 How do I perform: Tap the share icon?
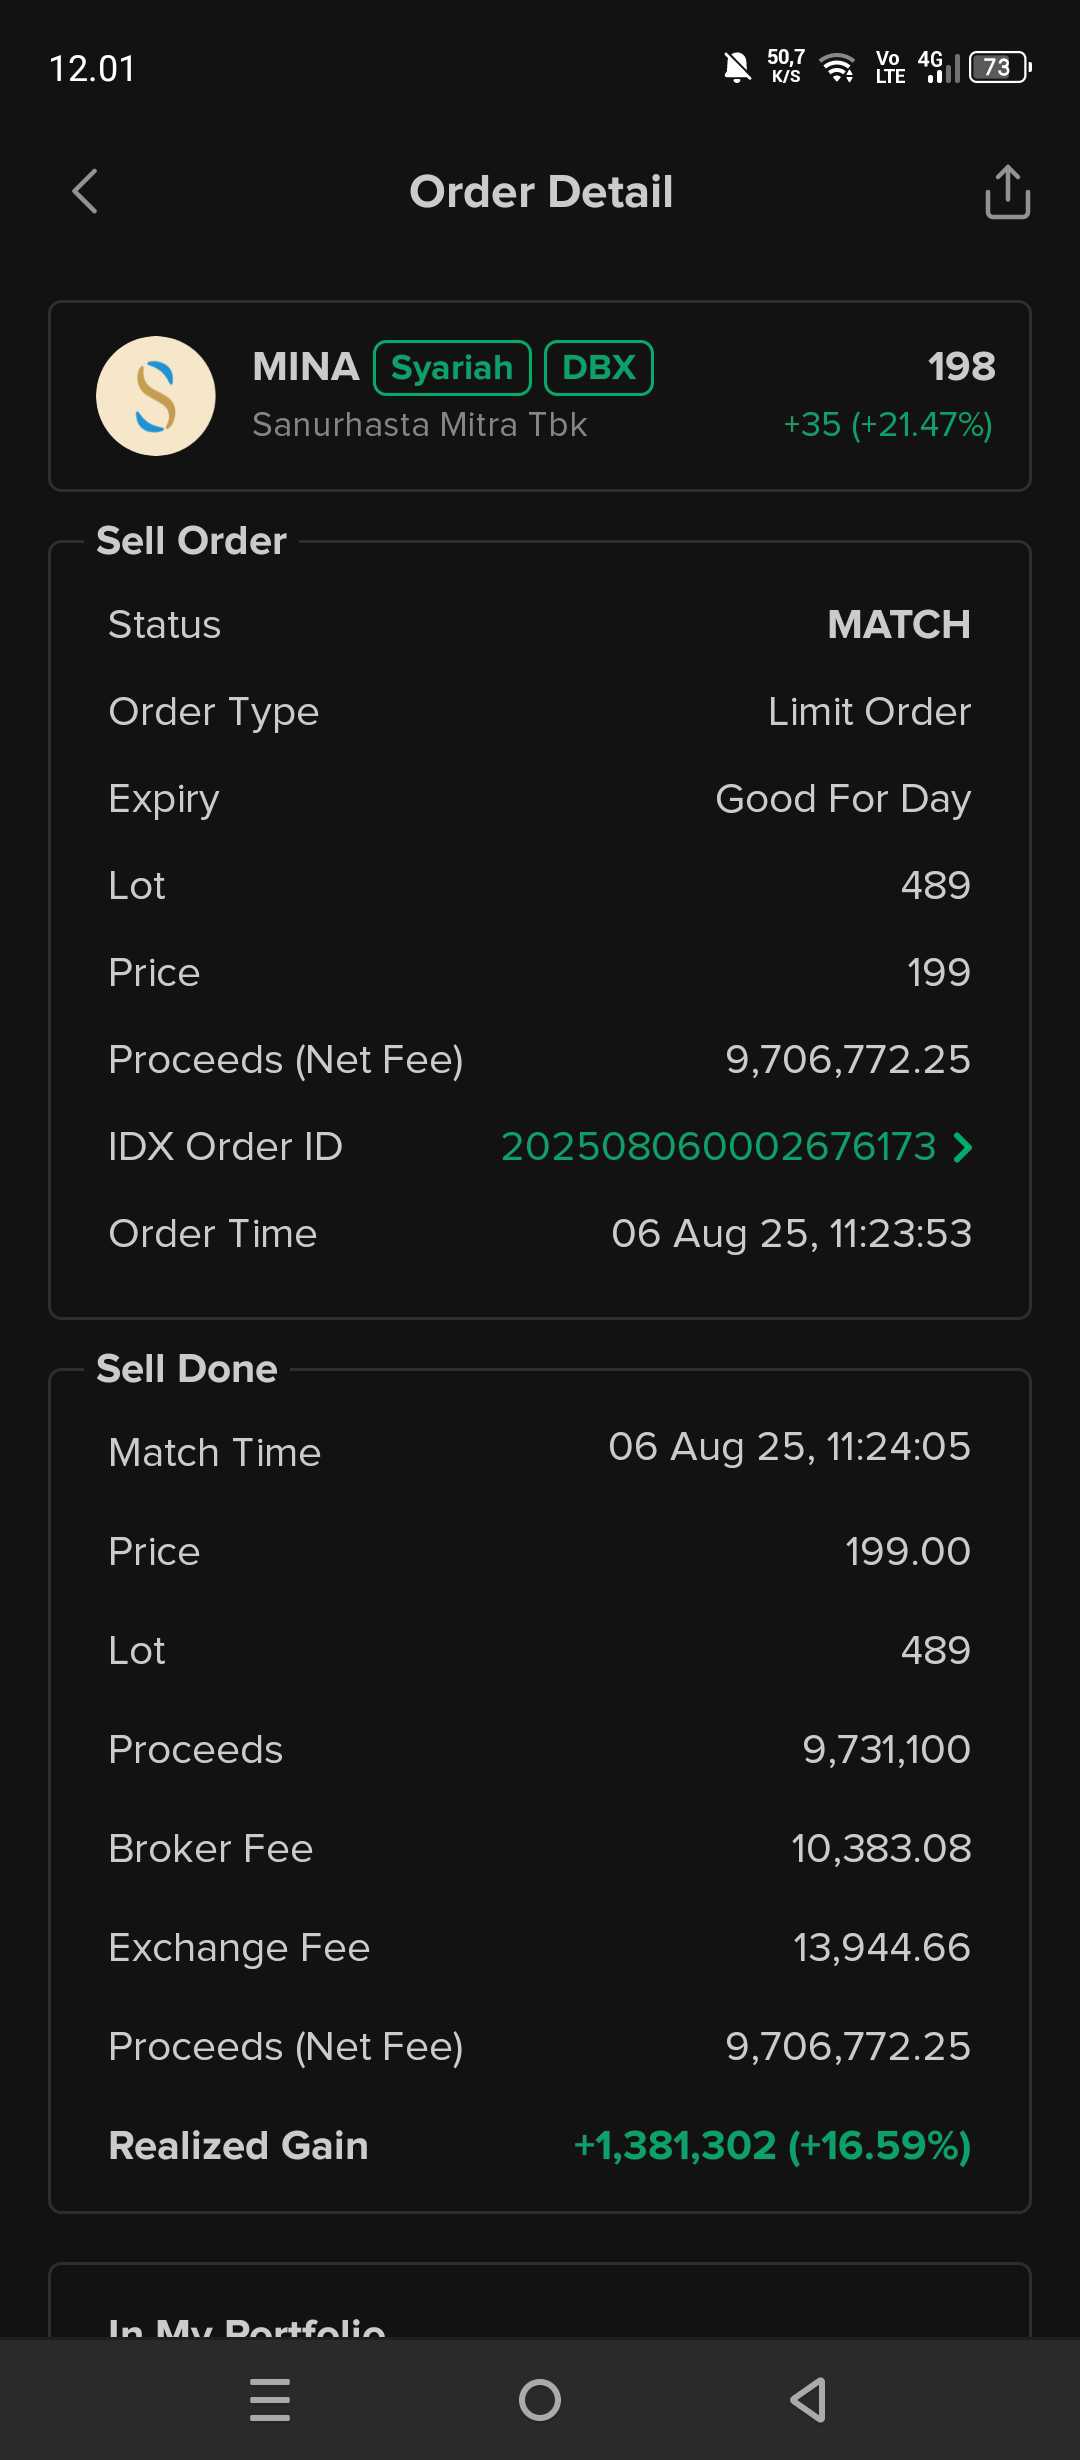coord(1007,191)
